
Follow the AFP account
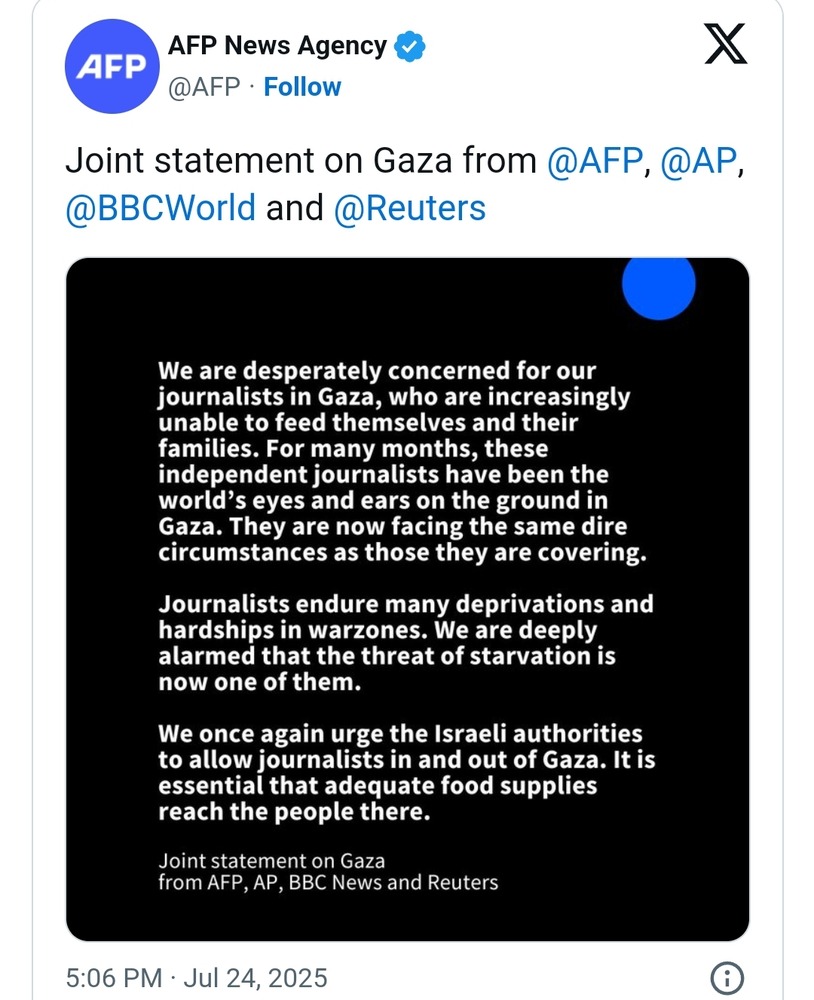(x=302, y=87)
